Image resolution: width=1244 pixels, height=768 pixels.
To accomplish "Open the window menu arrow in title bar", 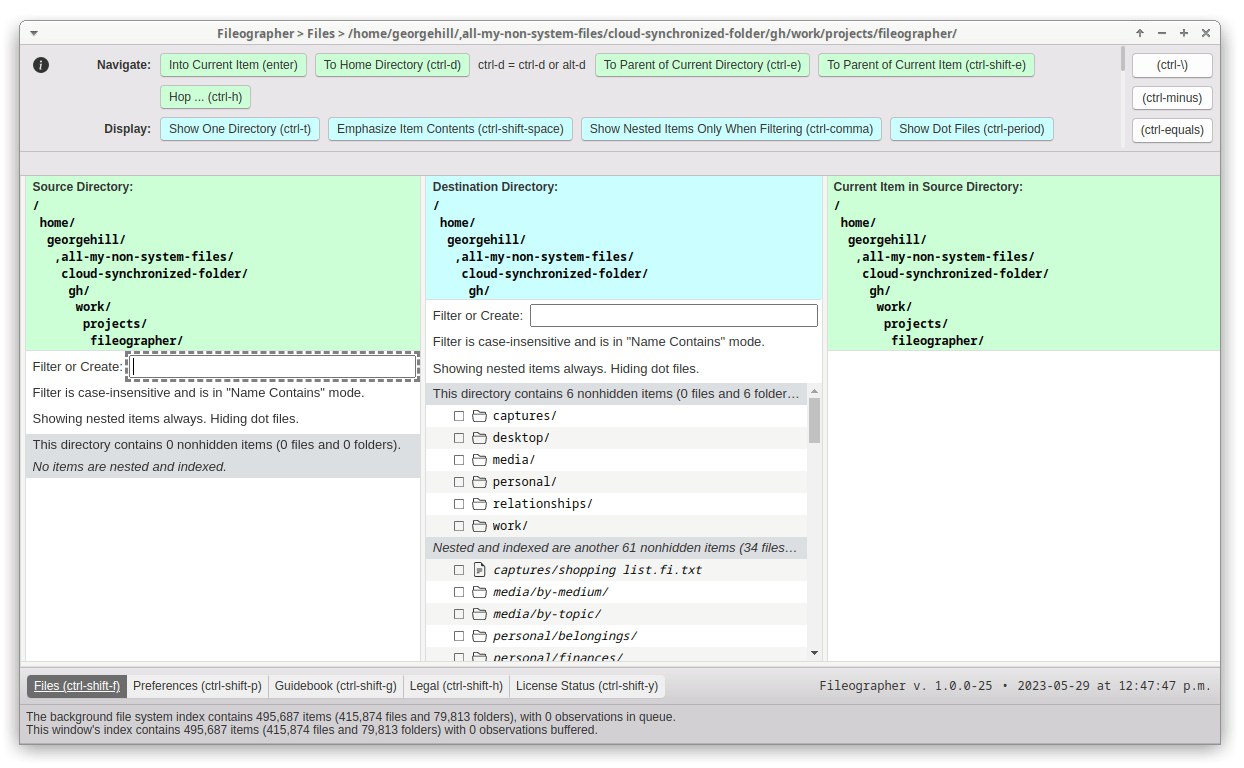I will click(x=34, y=33).
